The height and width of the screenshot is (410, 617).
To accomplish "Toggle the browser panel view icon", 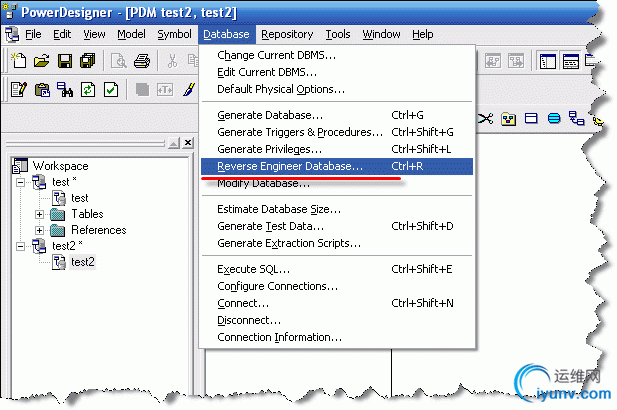I will pyautogui.click(x=547, y=61).
